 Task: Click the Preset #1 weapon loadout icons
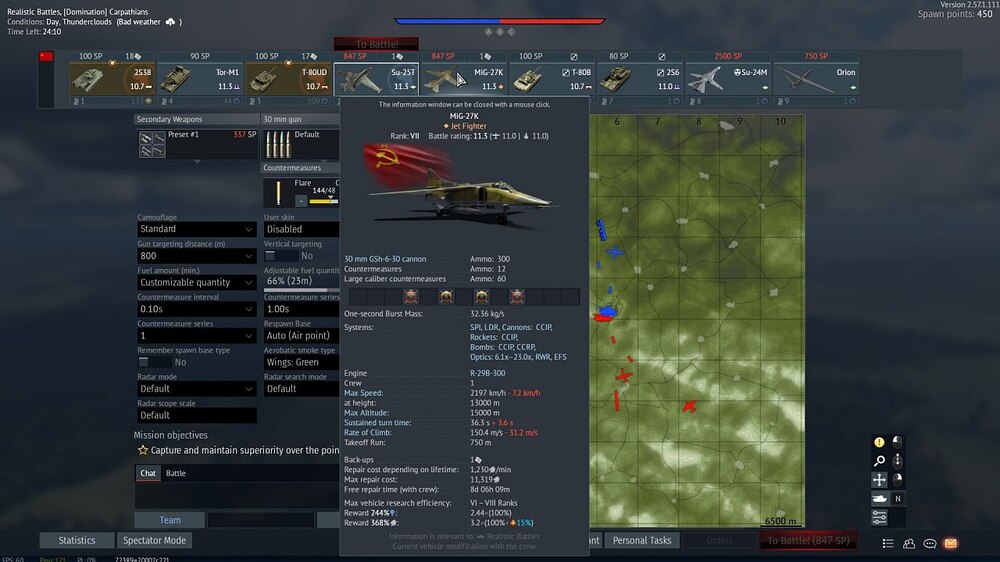coord(152,144)
